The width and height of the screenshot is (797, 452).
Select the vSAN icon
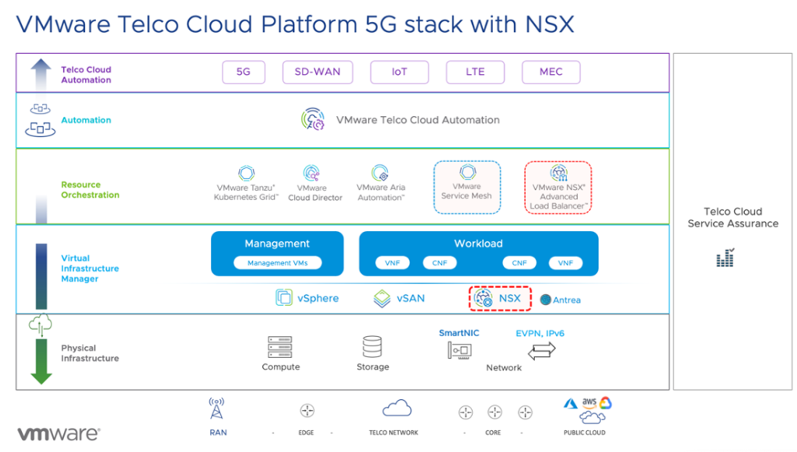click(382, 298)
